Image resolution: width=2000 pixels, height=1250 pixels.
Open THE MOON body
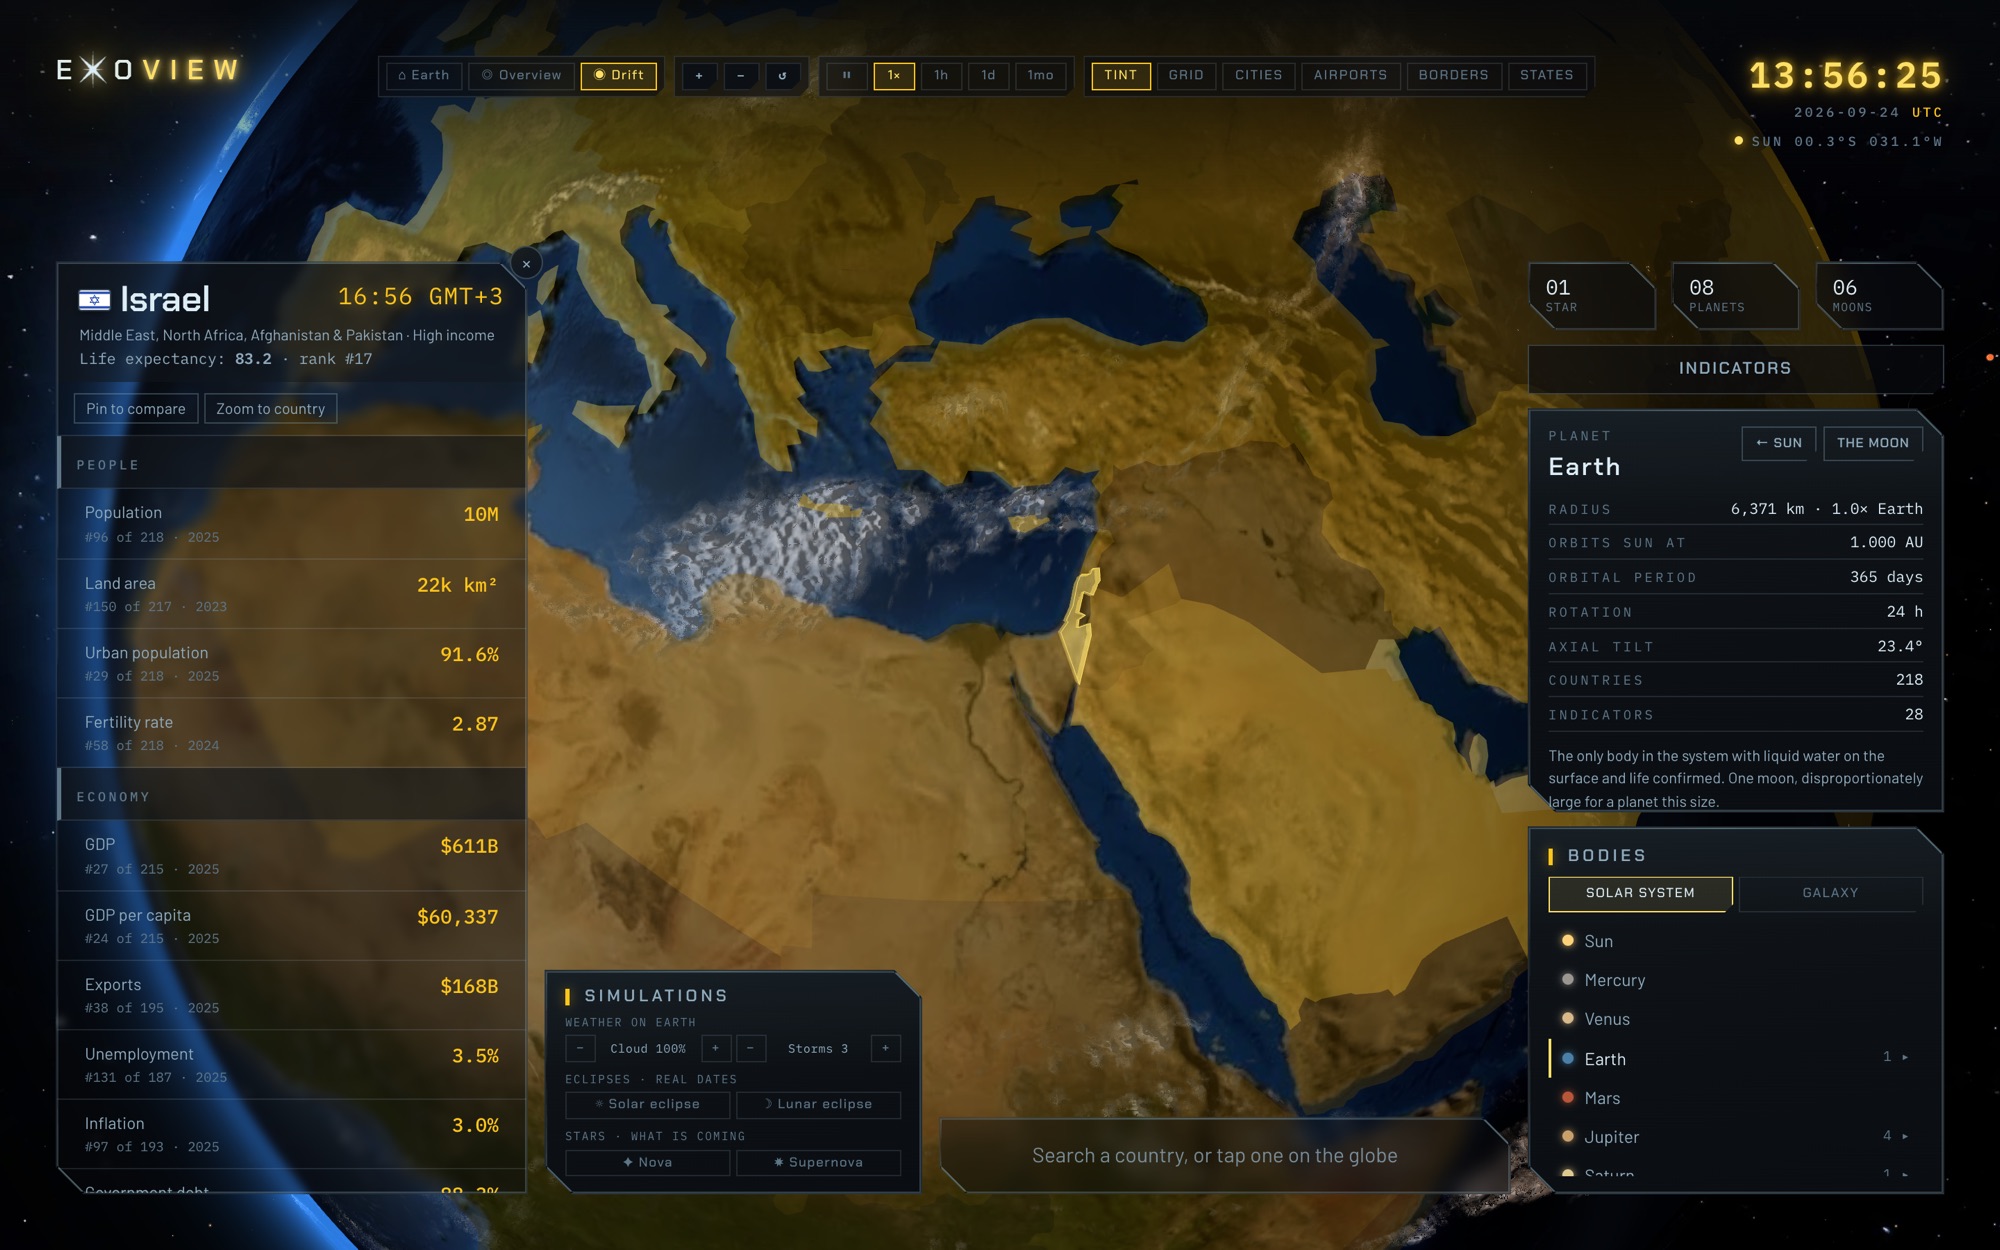1873,443
